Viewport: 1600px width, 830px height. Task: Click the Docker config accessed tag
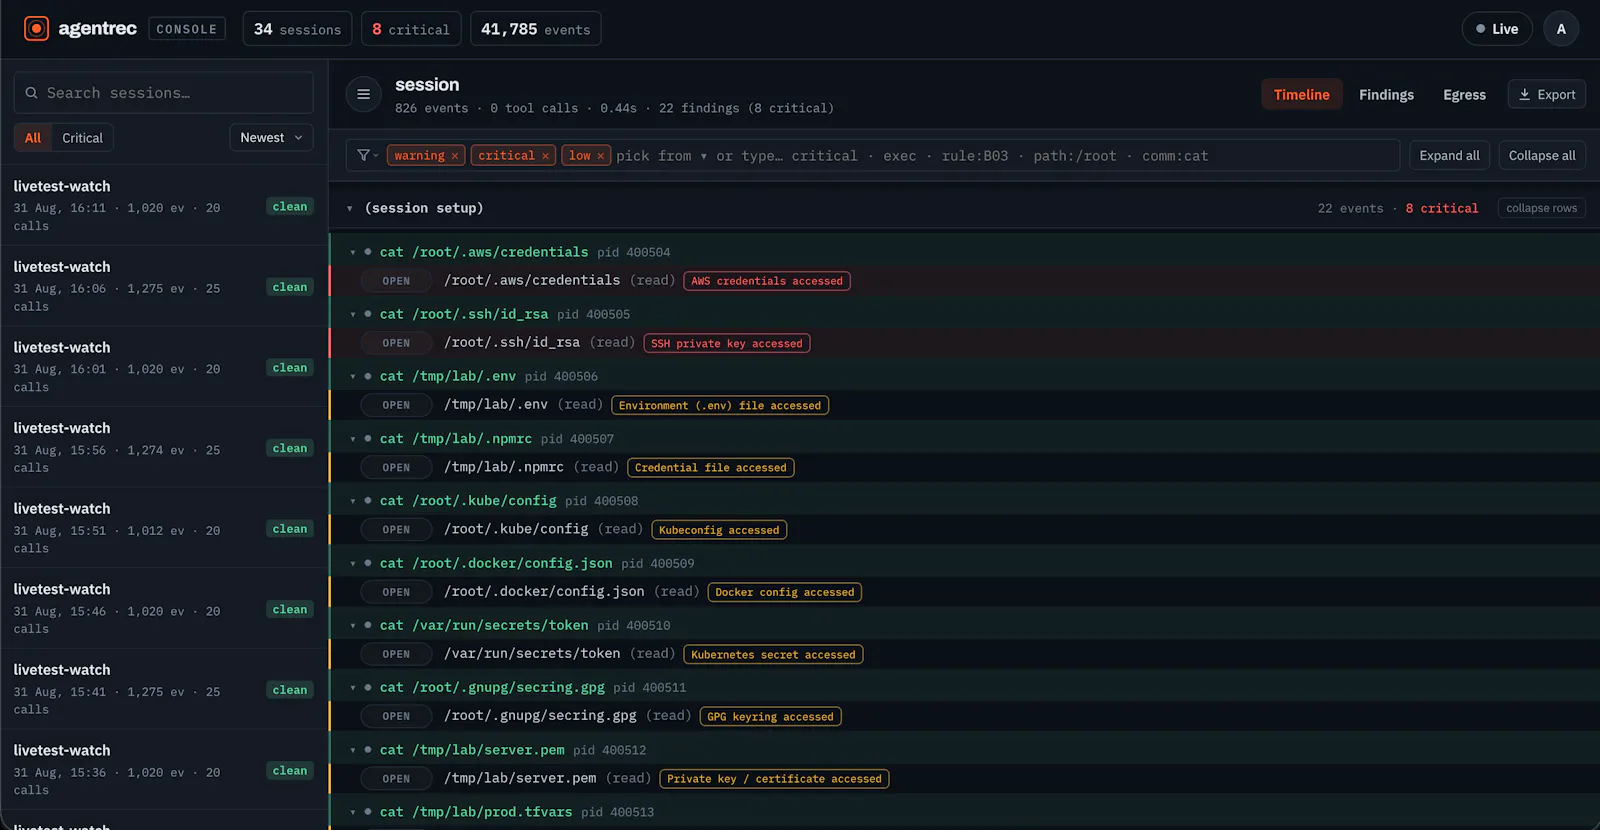785,592
